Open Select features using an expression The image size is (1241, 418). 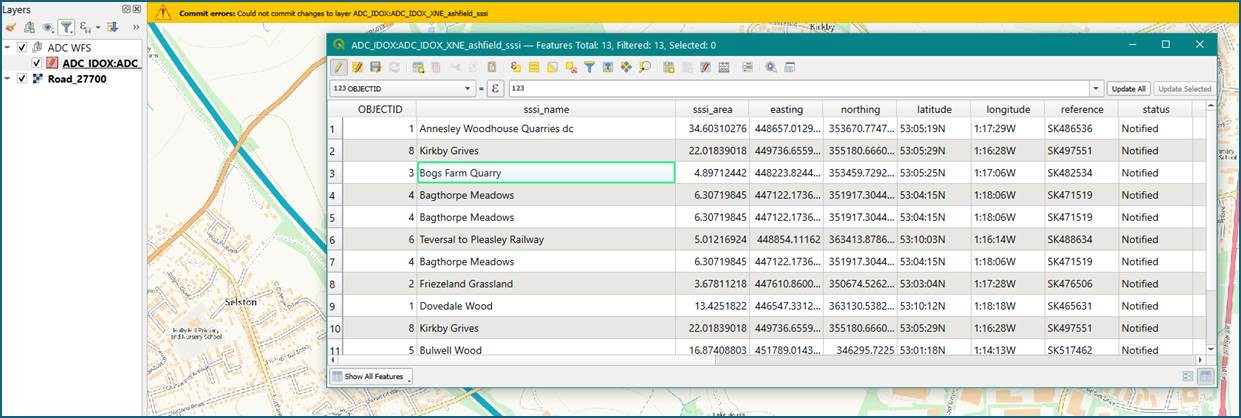516,67
